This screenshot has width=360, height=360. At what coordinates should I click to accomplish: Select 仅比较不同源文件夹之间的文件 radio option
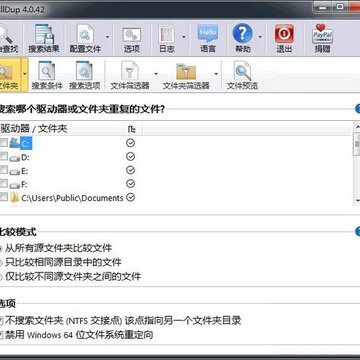click(70, 276)
